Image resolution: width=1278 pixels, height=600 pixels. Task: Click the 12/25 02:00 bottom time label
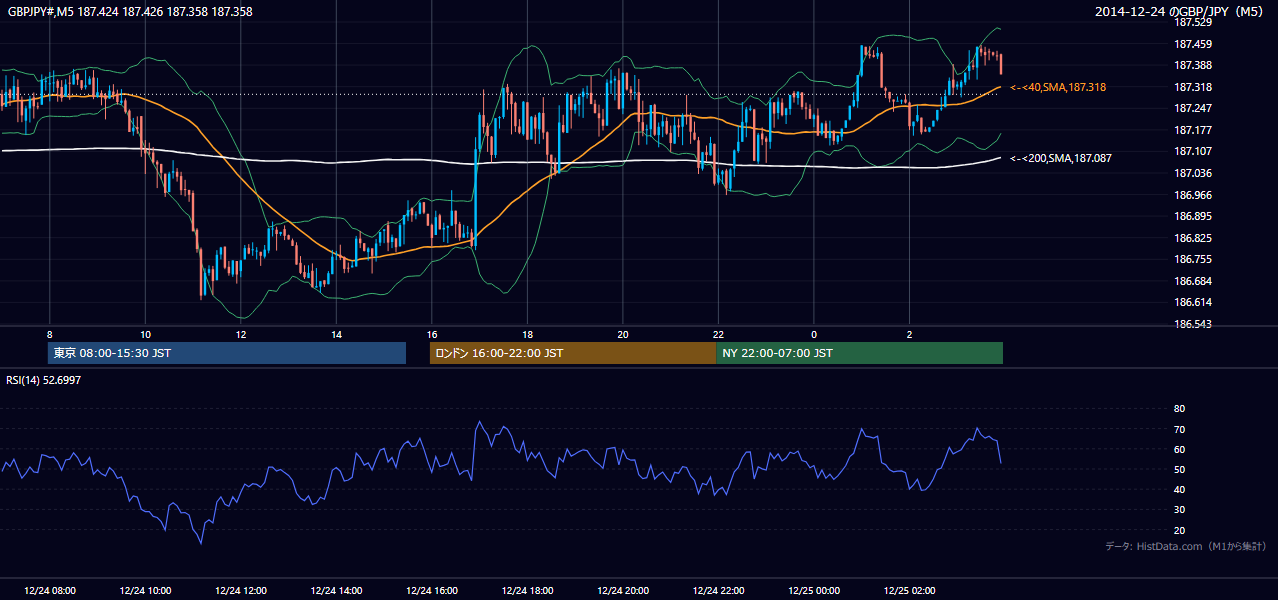click(x=910, y=590)
